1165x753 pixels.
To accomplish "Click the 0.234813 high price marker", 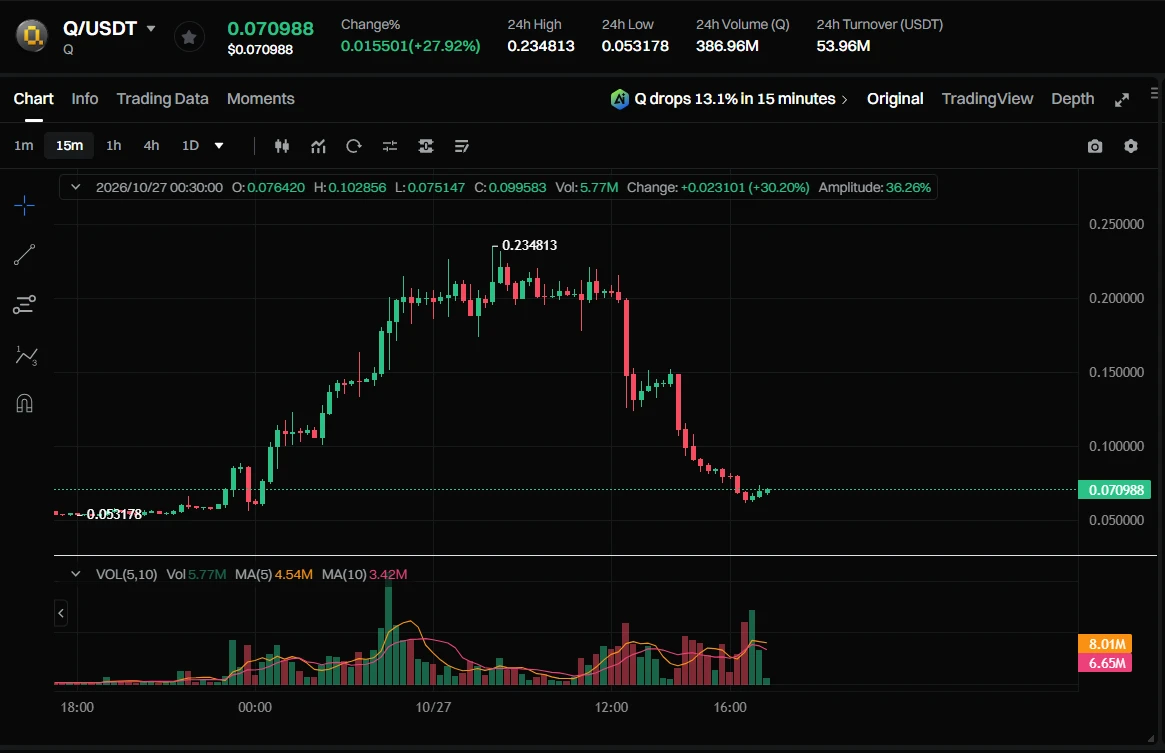I will [529, 245].
